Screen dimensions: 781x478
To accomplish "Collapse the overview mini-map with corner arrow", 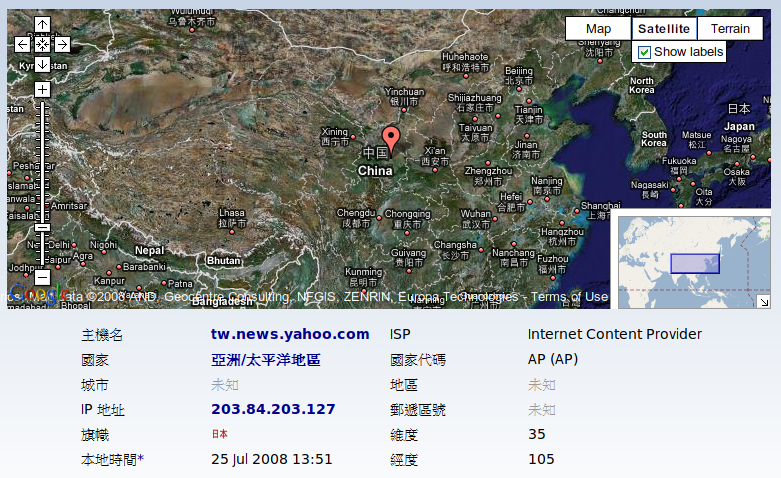I will tap(764, 301).
